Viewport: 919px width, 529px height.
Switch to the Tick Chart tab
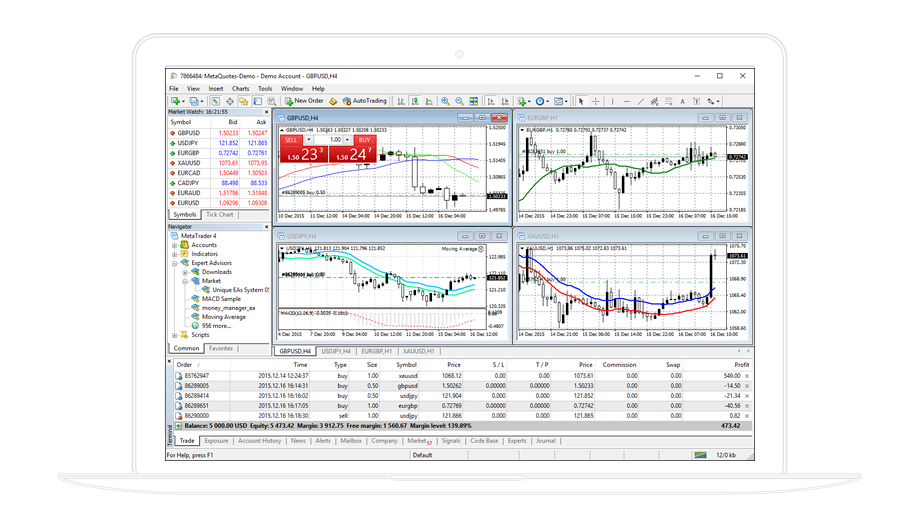[220, 215]
